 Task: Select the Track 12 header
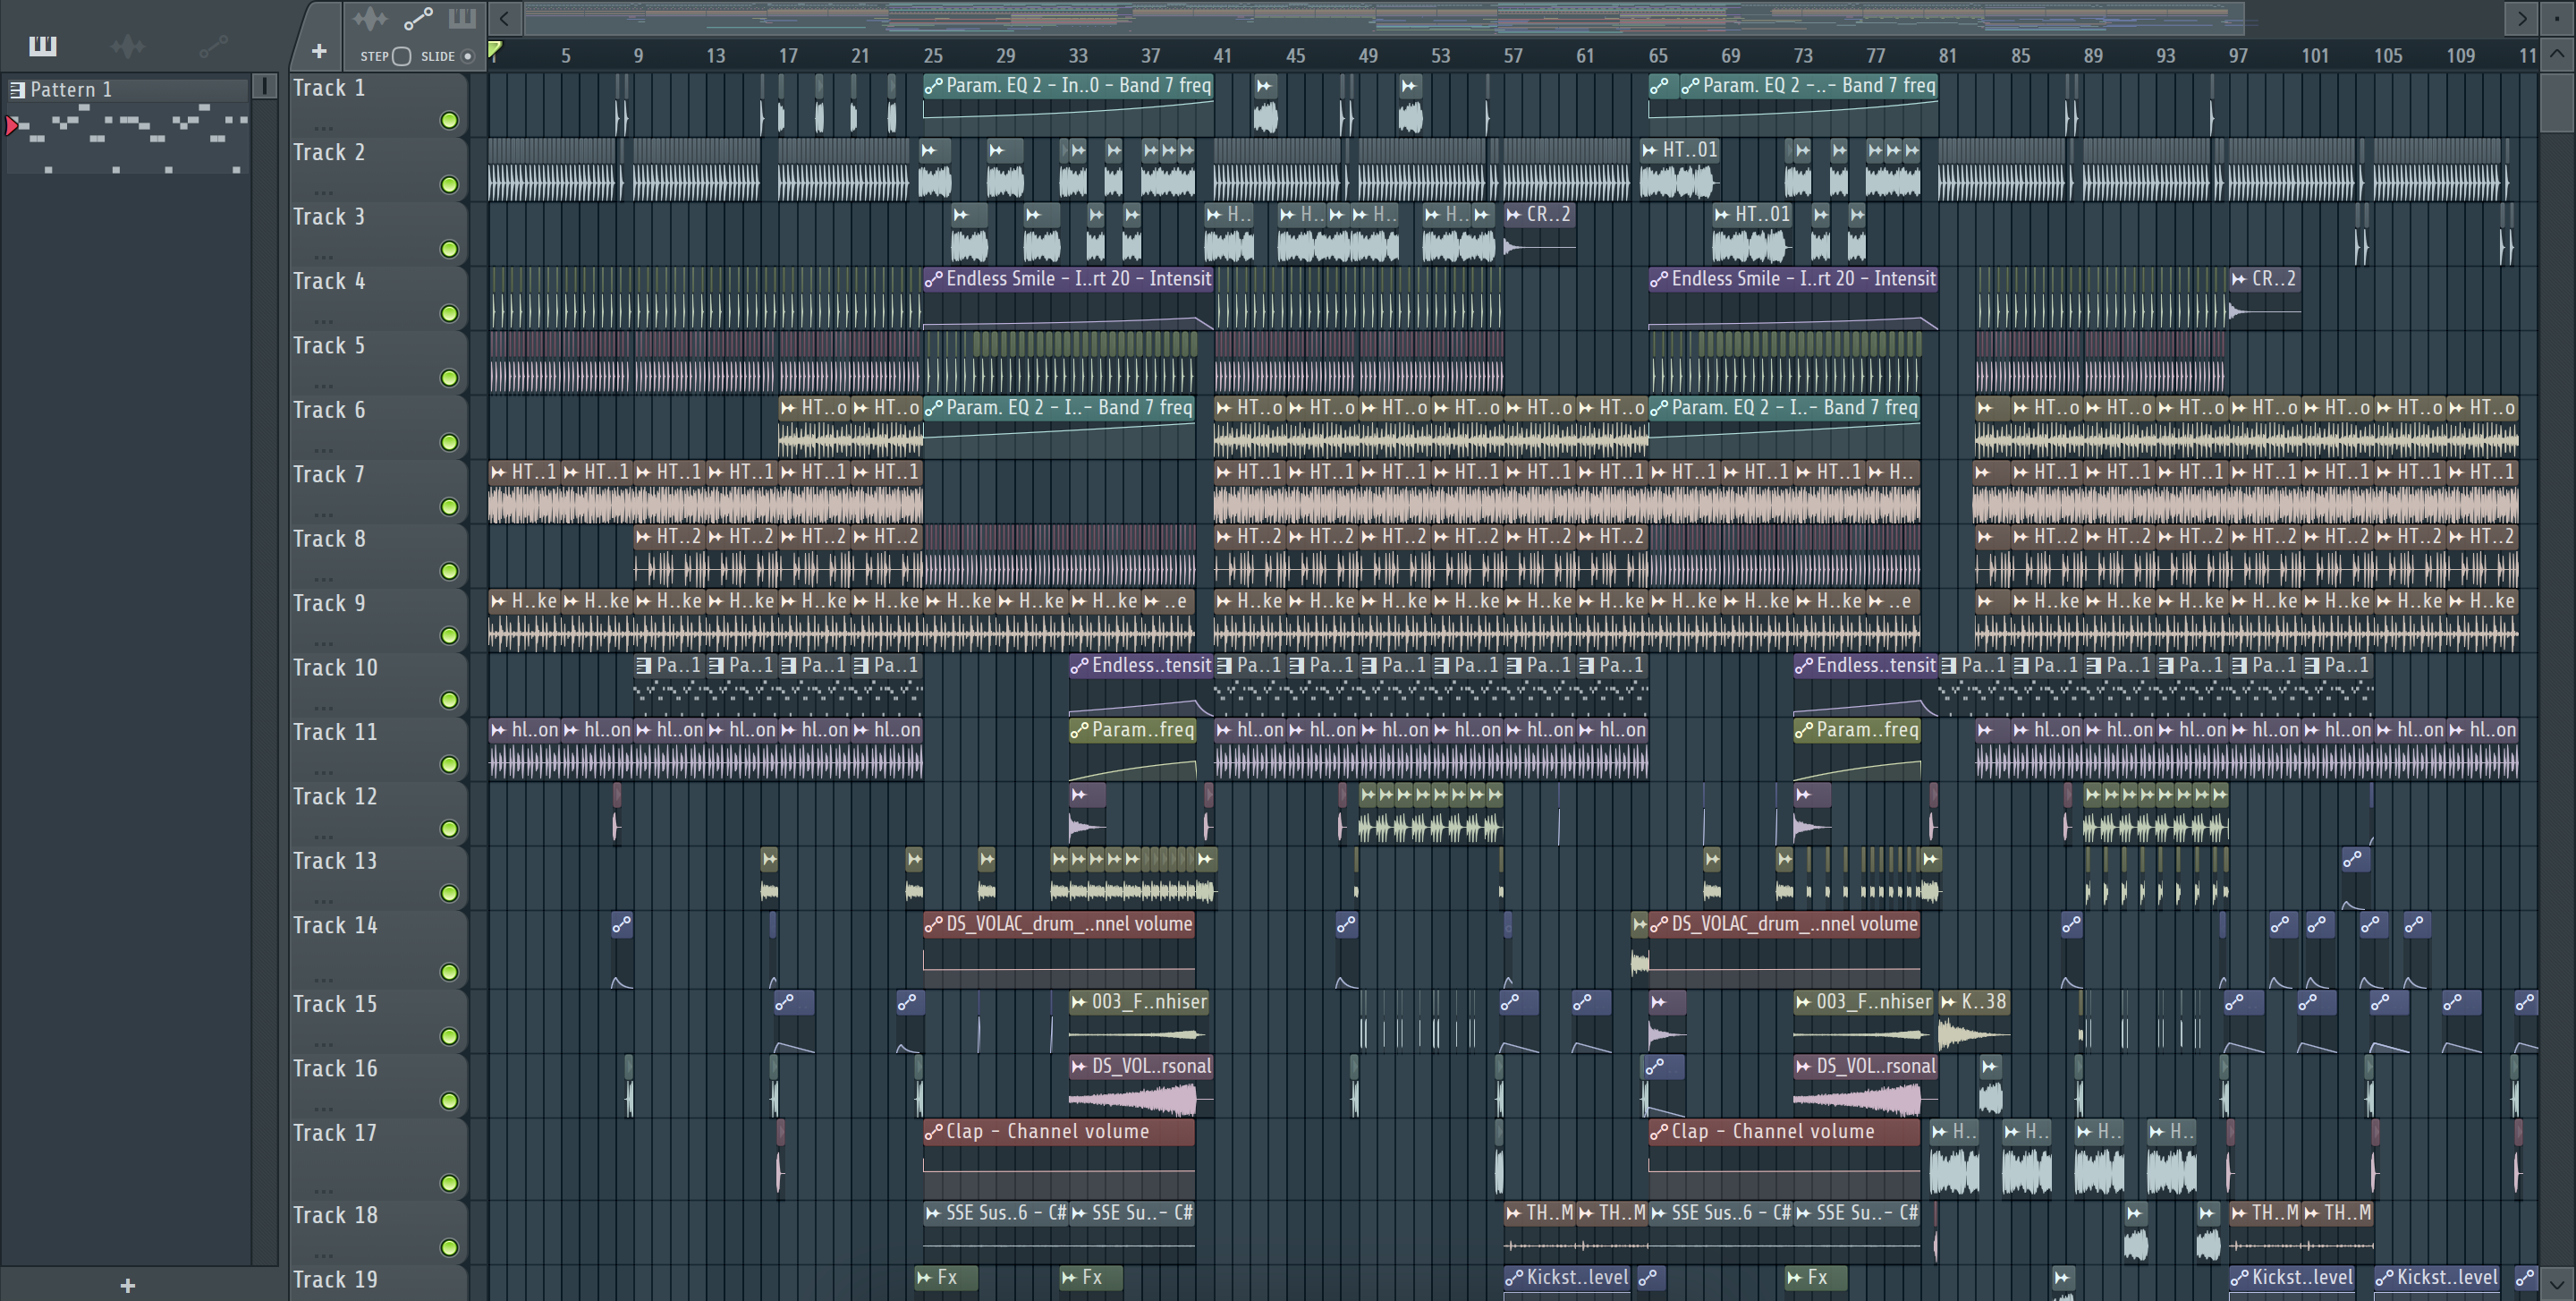(x=378, y=813)
